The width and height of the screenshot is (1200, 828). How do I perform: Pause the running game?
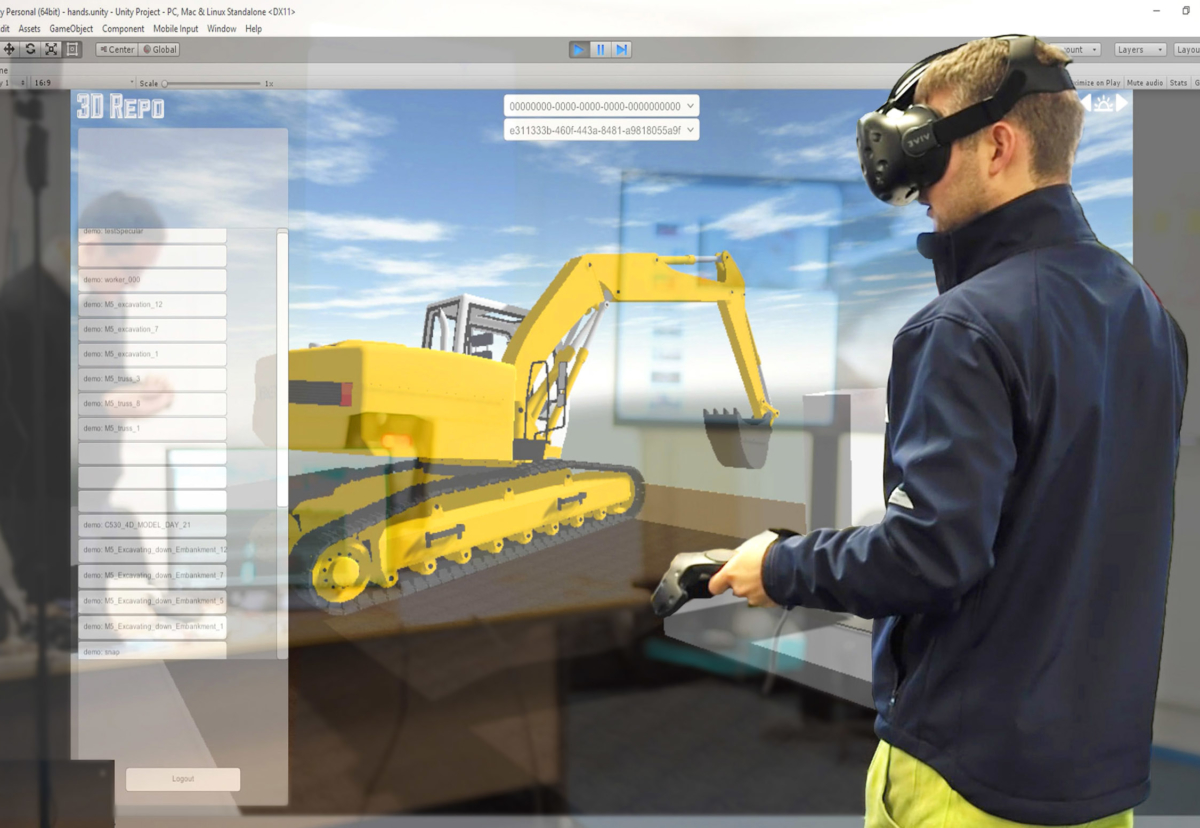pyautogui.click(x=600, y=49)
